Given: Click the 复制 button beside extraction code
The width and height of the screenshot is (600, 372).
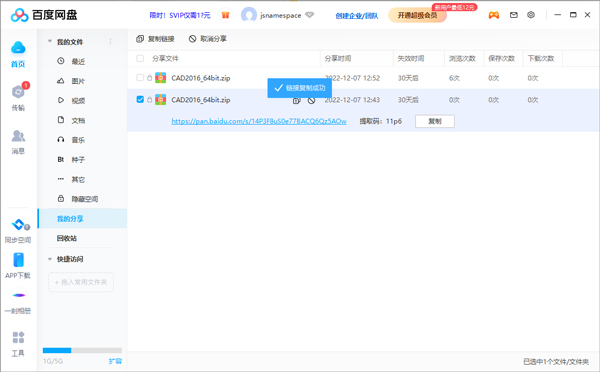Looking at the screenshot, I should 435,121.
